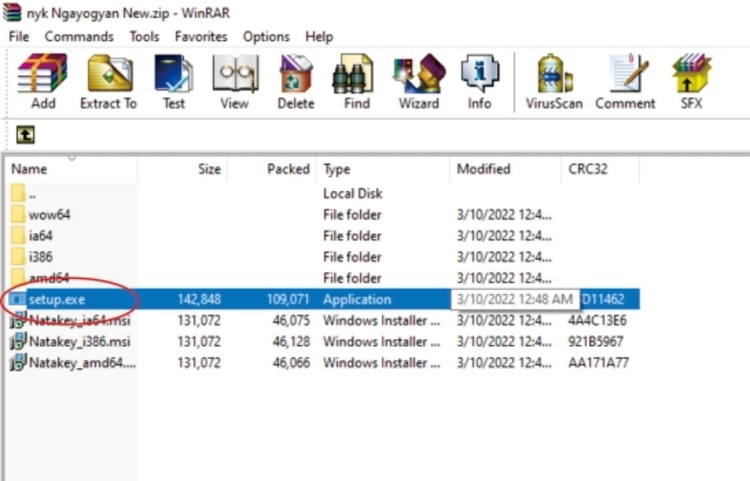Click the Natakey_ia64.msi file name
Image resolution: width=750 pixels, height=481 pixels.
(x=79, y=320)
